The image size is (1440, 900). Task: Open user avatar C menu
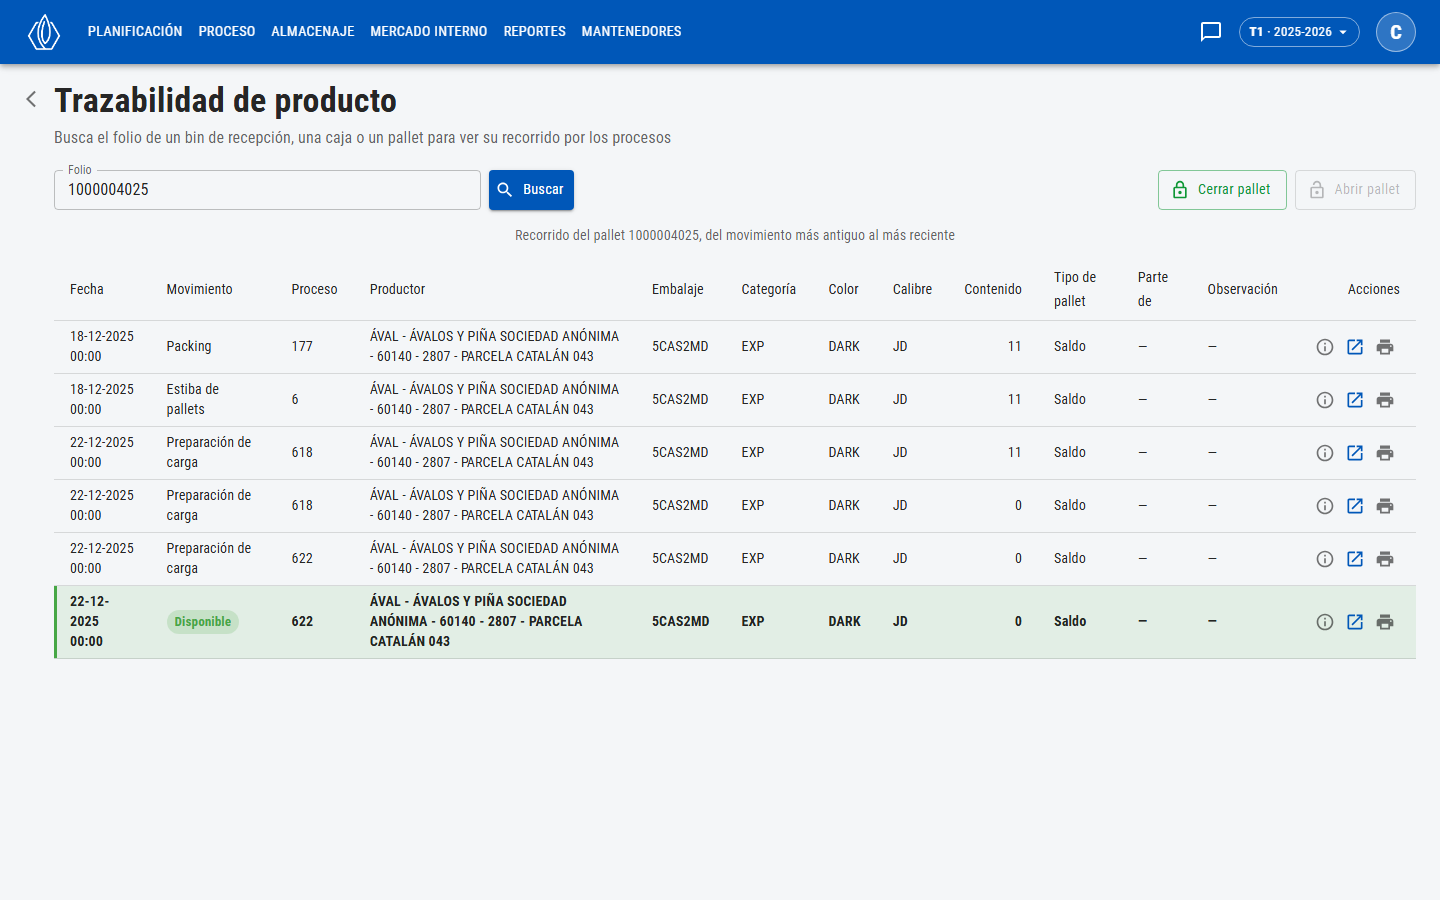[x=1395, y=32]
